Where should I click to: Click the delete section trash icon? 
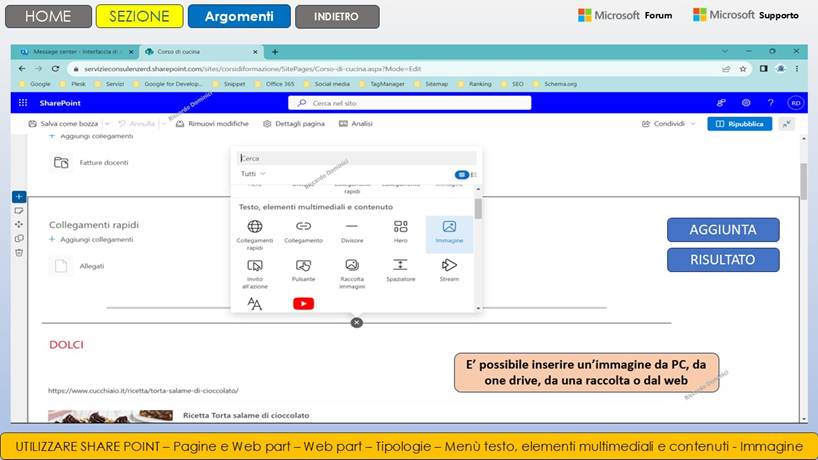click(19, 252)
